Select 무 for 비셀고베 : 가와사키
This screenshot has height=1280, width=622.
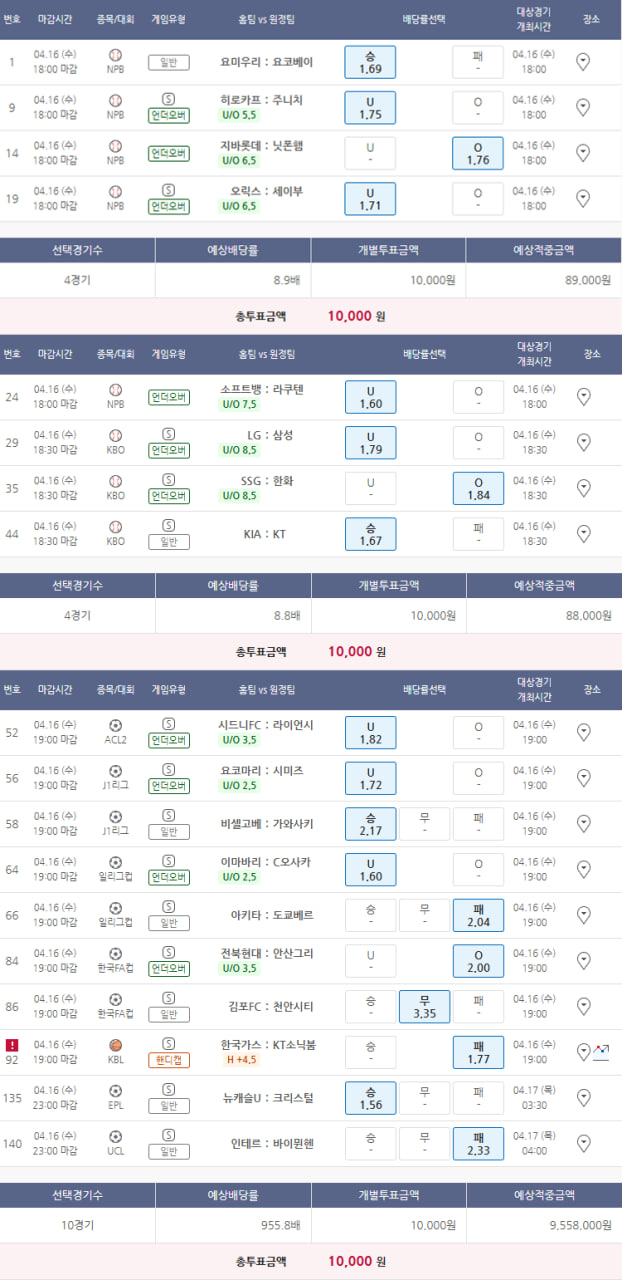(x=424, y=824)
